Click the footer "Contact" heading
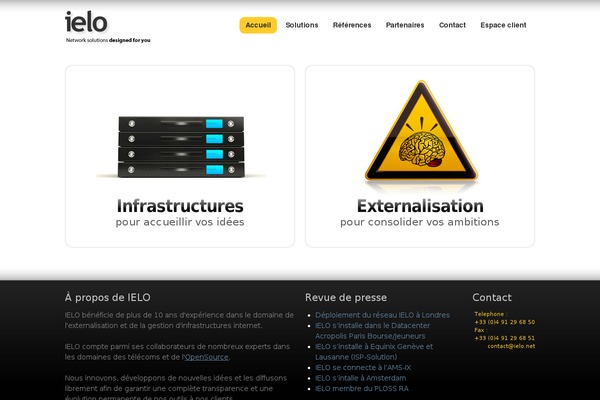This screenshot has height=400, width=600. (492, 297)
